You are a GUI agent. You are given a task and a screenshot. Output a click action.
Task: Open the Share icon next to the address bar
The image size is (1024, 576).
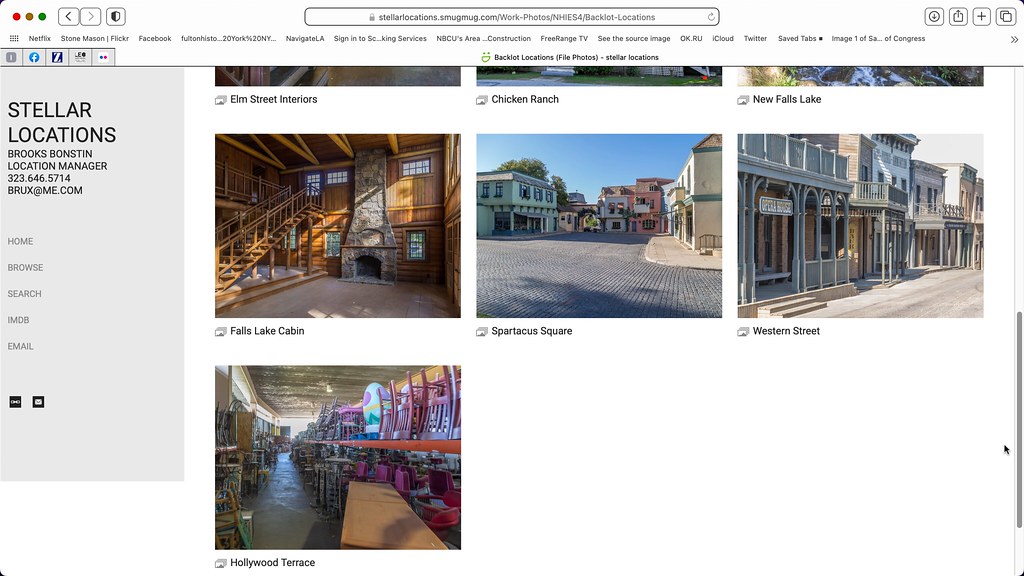tap(957, 16)
